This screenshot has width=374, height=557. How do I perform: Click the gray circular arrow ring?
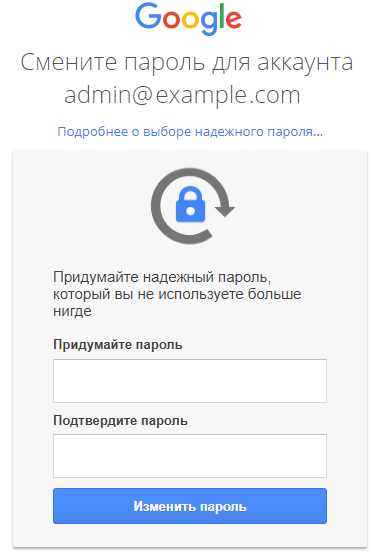[x=192, y=206]
